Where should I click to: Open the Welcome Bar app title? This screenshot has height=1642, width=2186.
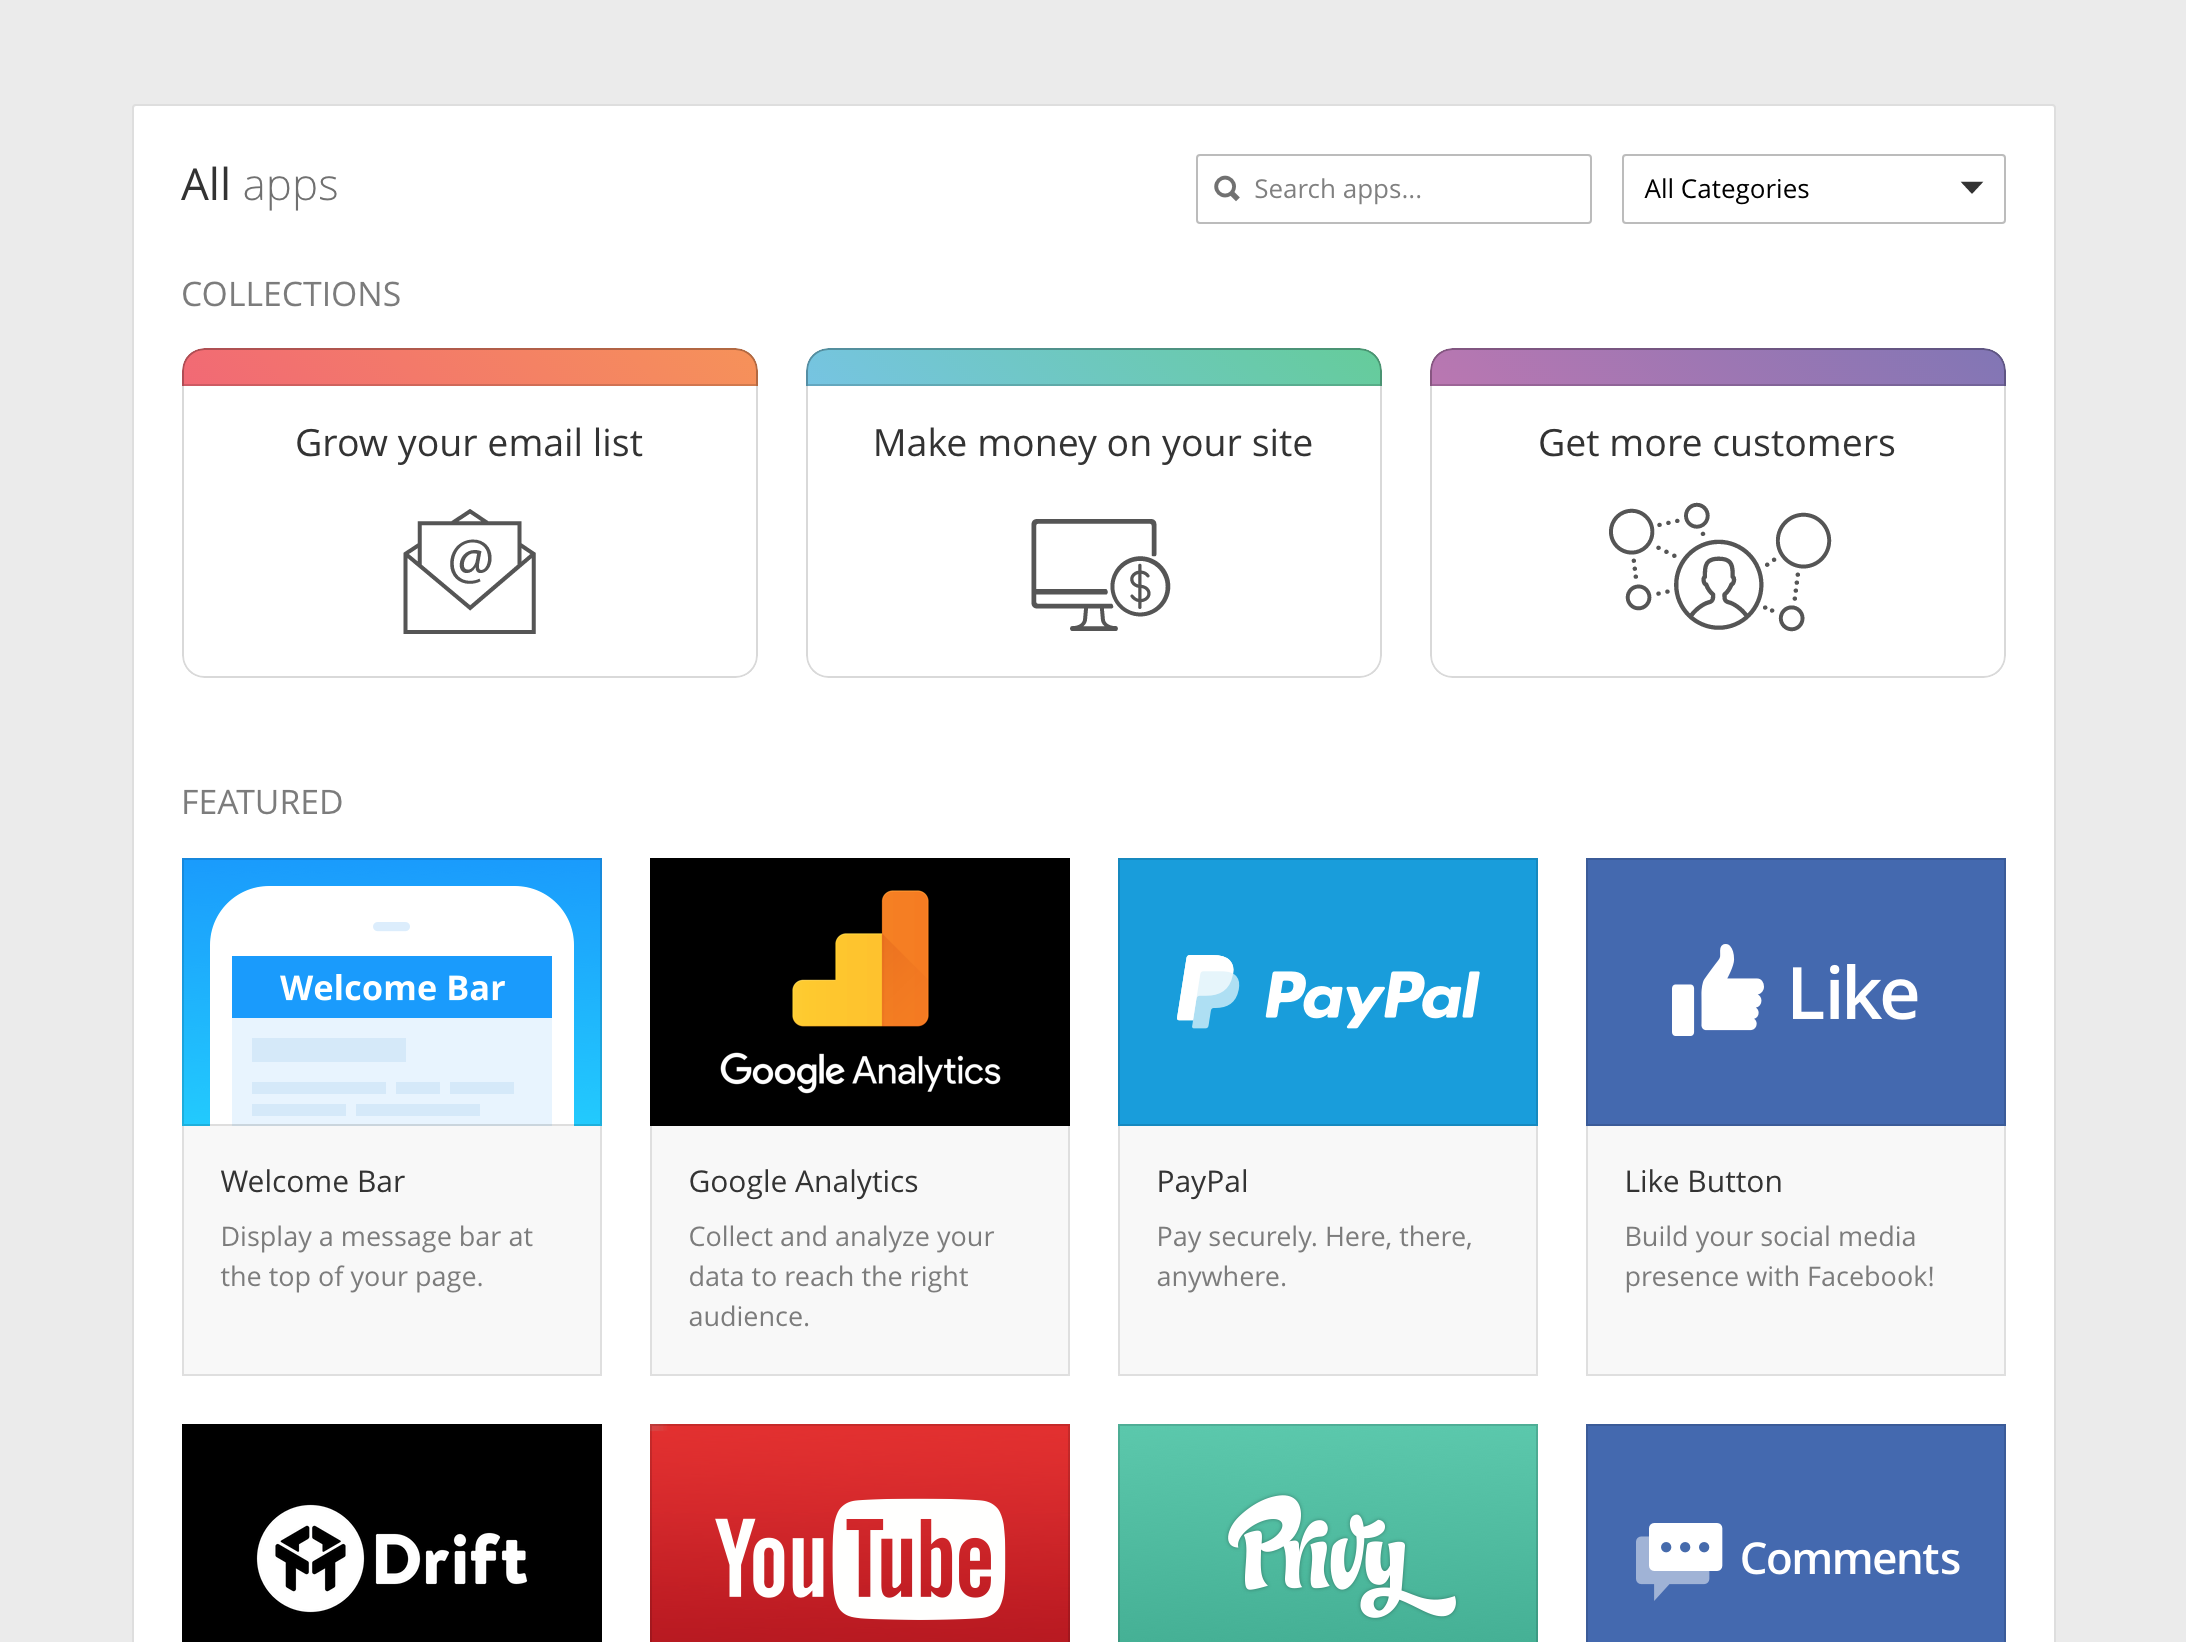point(312,1181)
